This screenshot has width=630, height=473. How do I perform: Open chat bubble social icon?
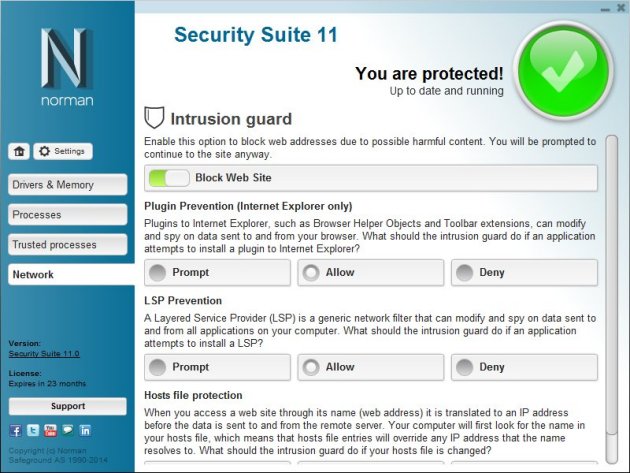[x=68, y=430]
